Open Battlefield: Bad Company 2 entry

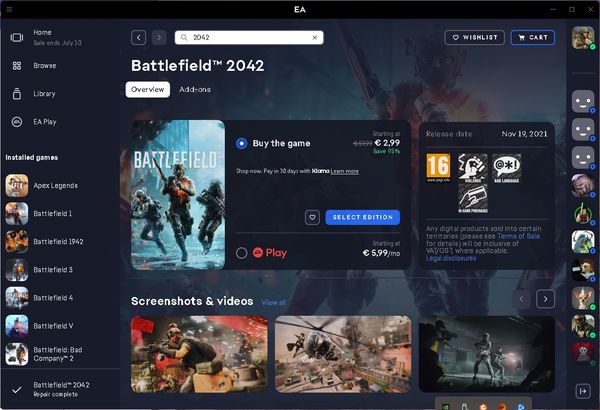pos(60,354)
